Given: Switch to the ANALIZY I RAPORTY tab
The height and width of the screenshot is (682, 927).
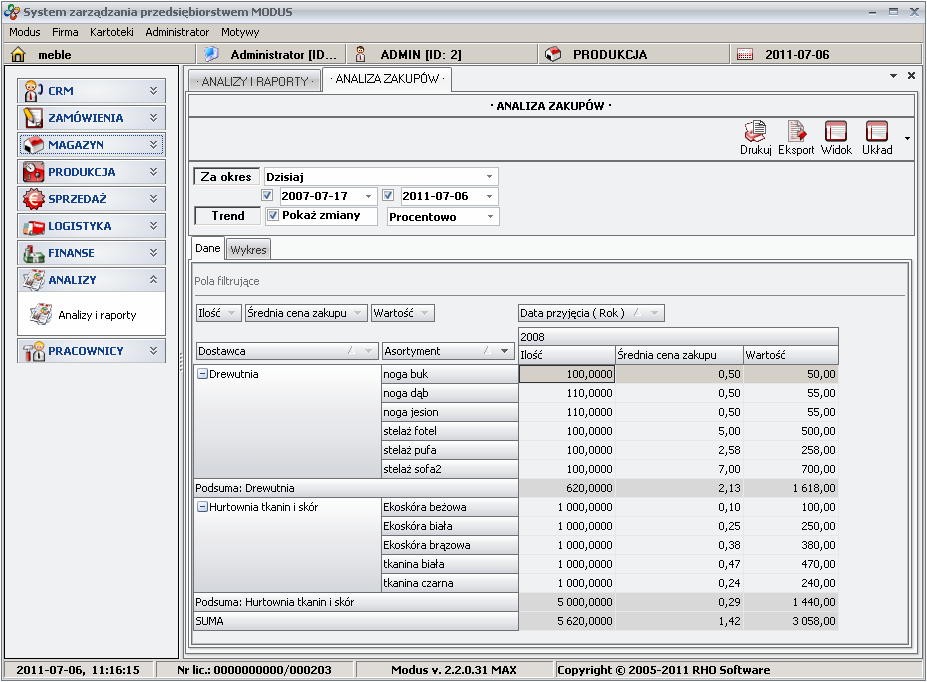Looking at the screenshot, I should [x=255, y=81].
